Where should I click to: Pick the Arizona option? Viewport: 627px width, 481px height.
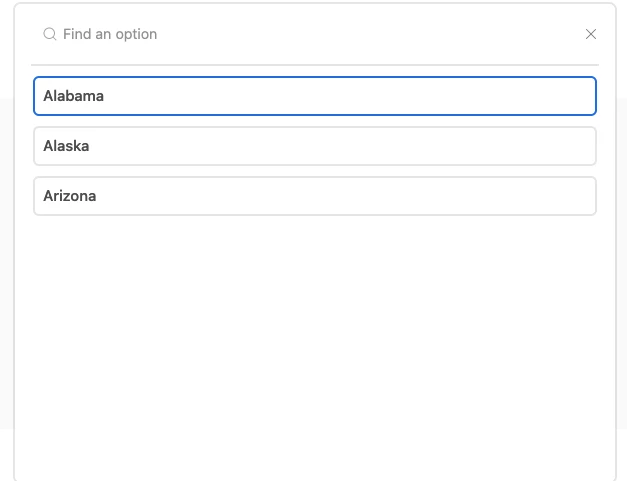(x=315, y=196)
